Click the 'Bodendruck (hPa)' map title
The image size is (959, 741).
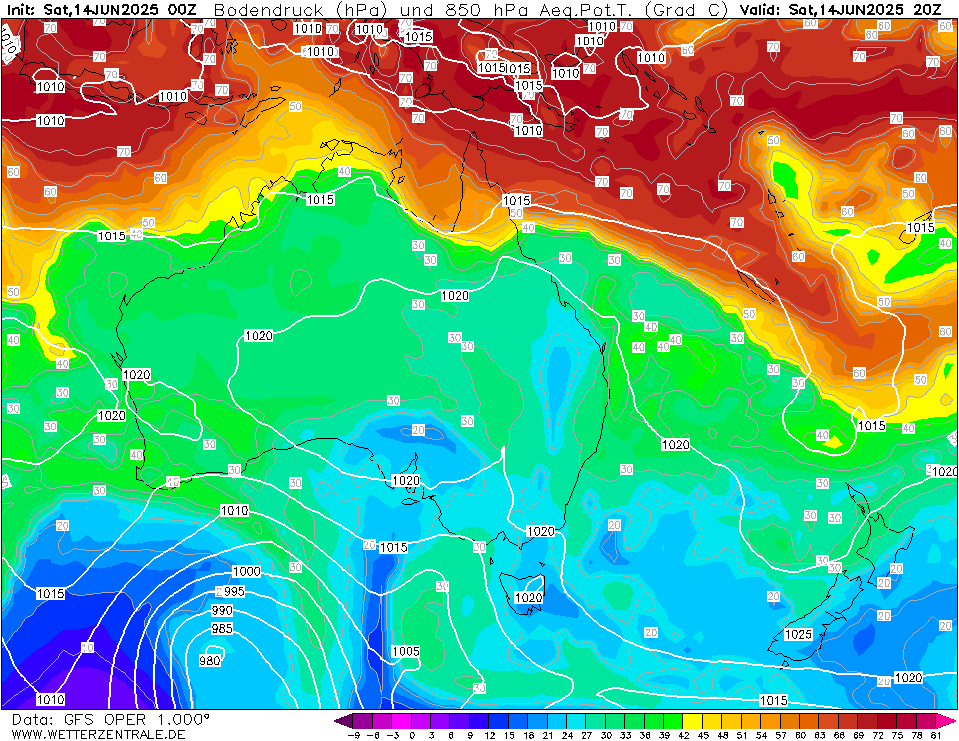(x=300, y=10)
